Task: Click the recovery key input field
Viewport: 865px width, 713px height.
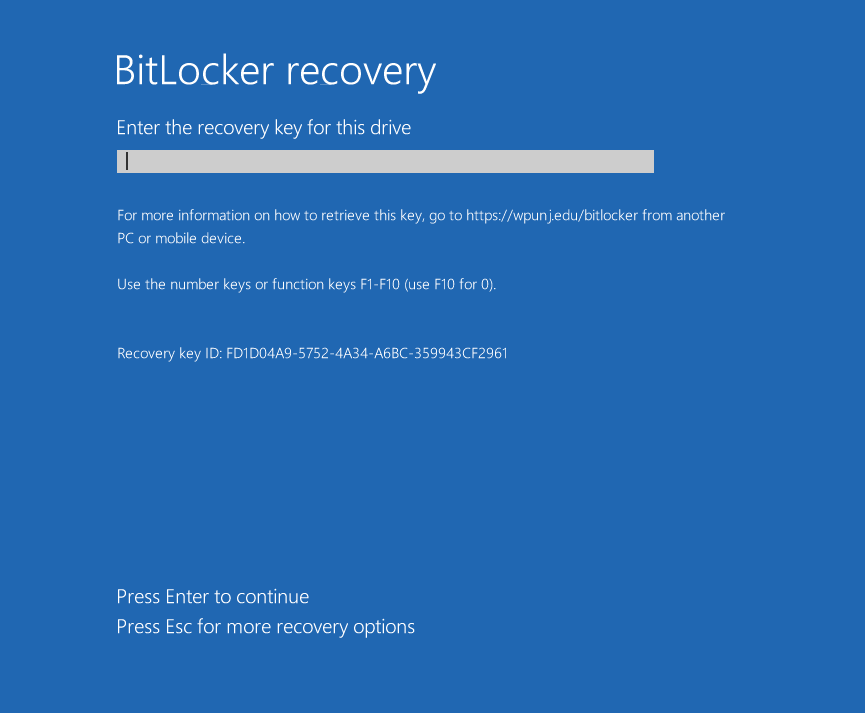Action: tap(385, 162)
